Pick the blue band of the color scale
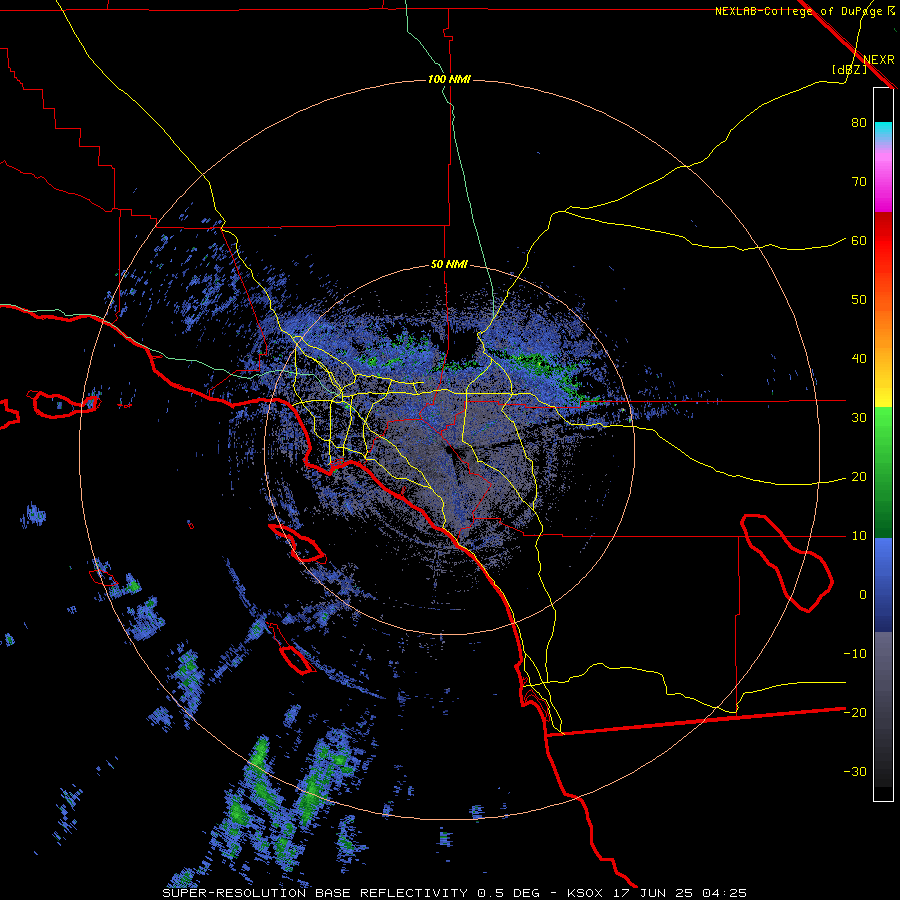 click(883, 584)
